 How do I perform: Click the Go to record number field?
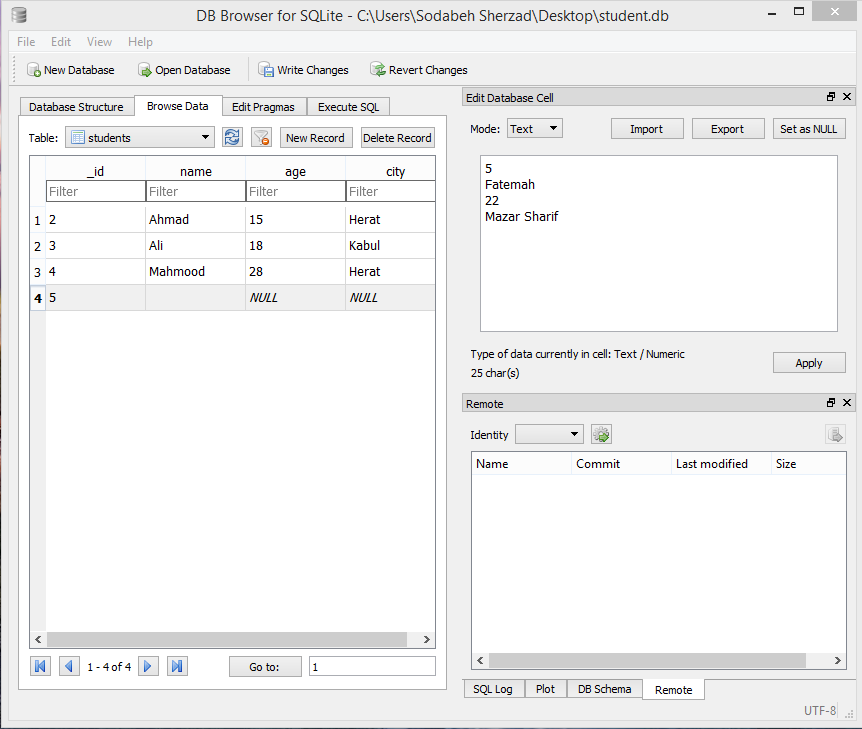tap(372, 666)
